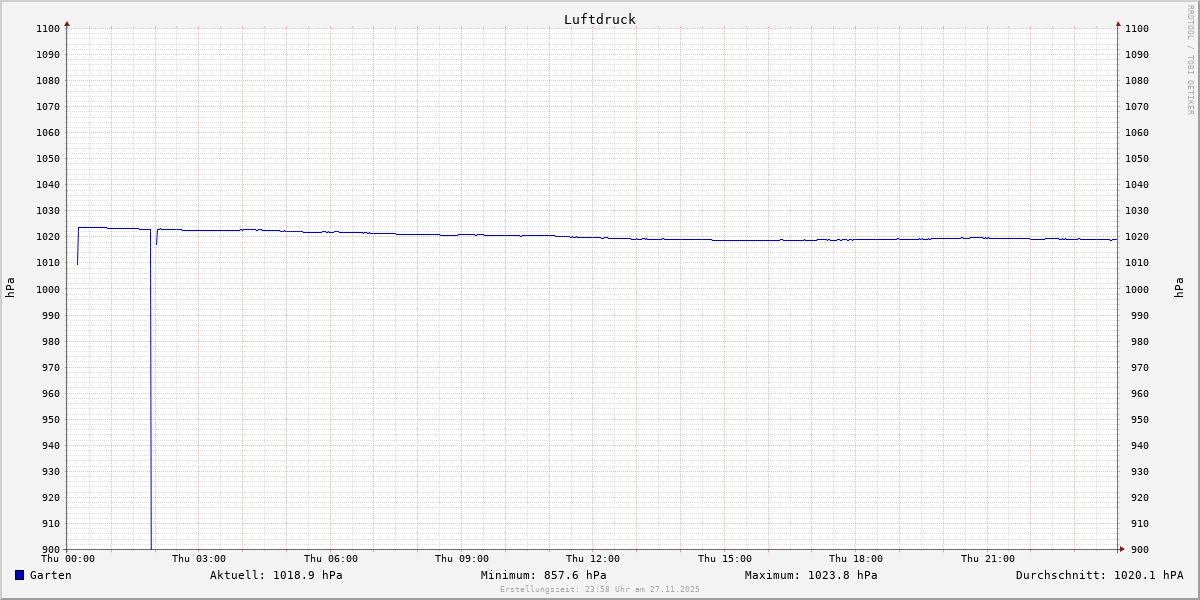Image resolution: width=1200 pixels, height=600 pixels.
Task: Click the blue Garten legend color square
Action: pos(19,575)
